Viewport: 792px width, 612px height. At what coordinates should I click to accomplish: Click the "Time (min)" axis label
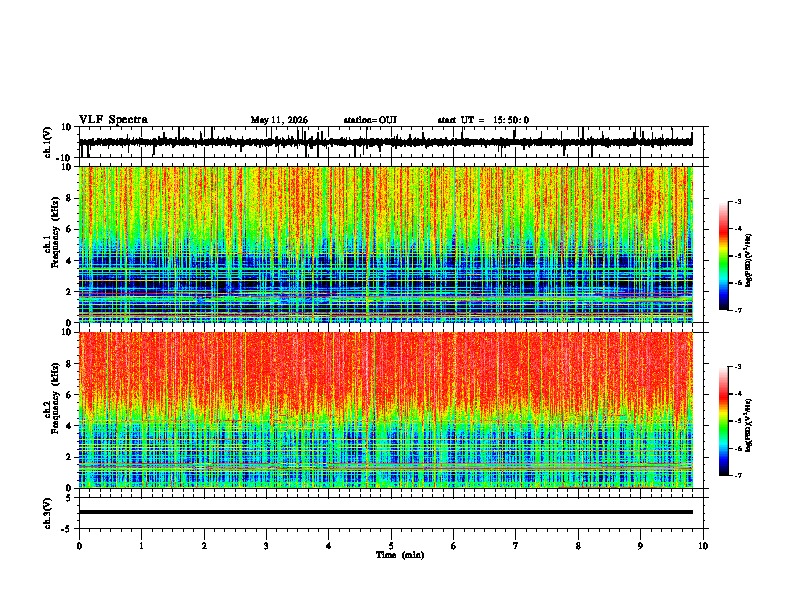(x=400, y=555)
